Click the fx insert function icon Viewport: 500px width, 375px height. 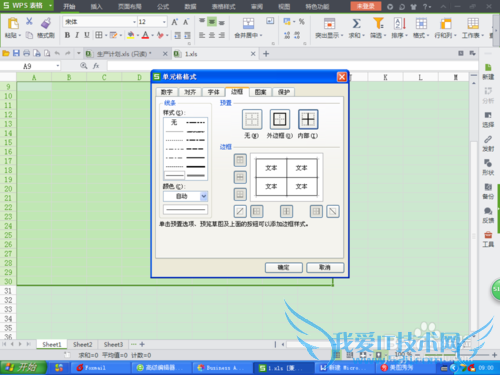pyautogui.click(x=96, y=66)
